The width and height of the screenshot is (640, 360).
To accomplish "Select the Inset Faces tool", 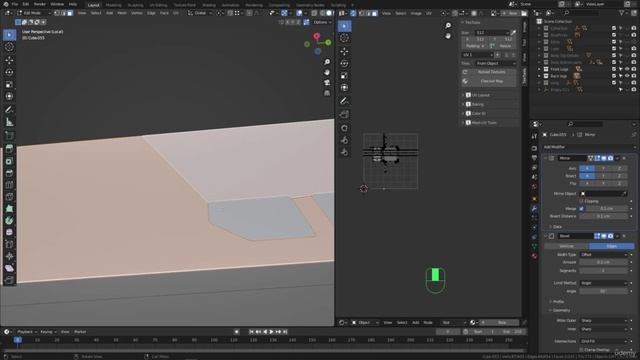I will click(x=9, y=161).
